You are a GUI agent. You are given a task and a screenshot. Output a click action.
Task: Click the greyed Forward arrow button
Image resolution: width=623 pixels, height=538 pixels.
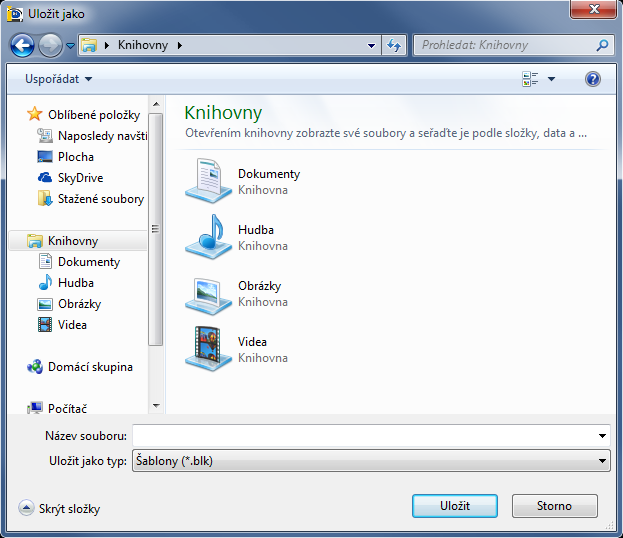tap(50, 45)
